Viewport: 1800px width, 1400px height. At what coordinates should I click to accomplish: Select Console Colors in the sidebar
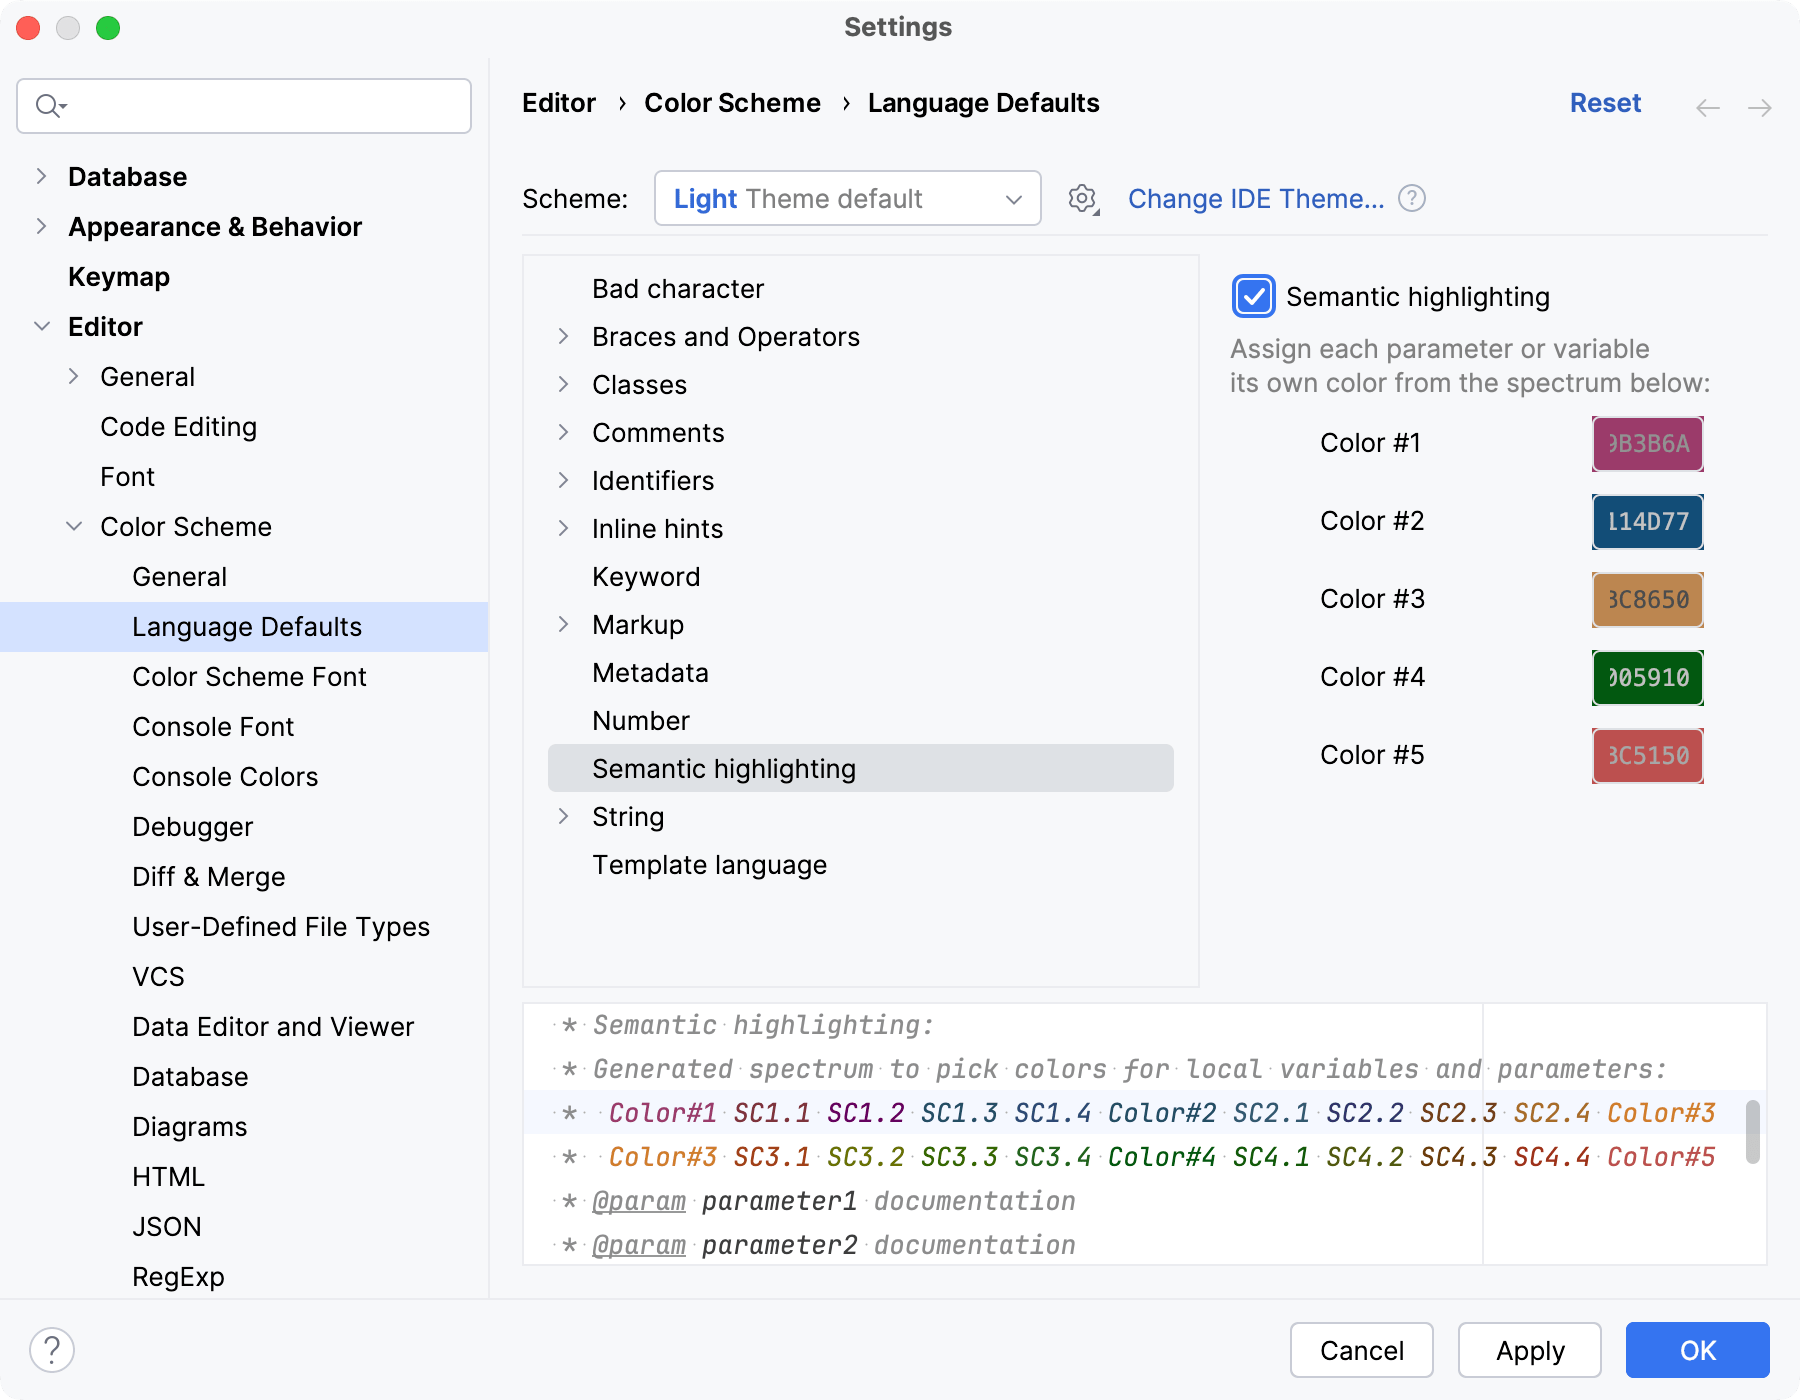(225, 777)
